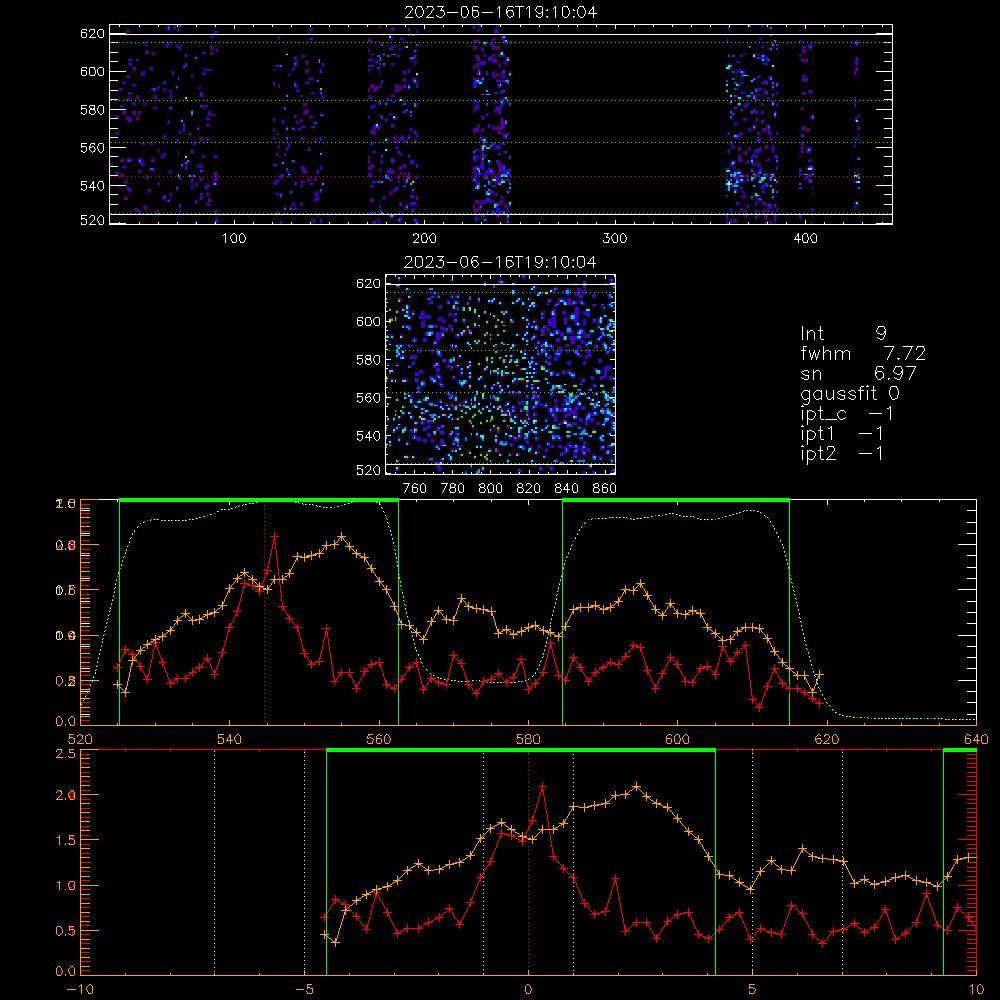Viewport: 1000px width, 1000px height.
Task: Click x-axis label 0 on bottom plot
Action: 528,989
